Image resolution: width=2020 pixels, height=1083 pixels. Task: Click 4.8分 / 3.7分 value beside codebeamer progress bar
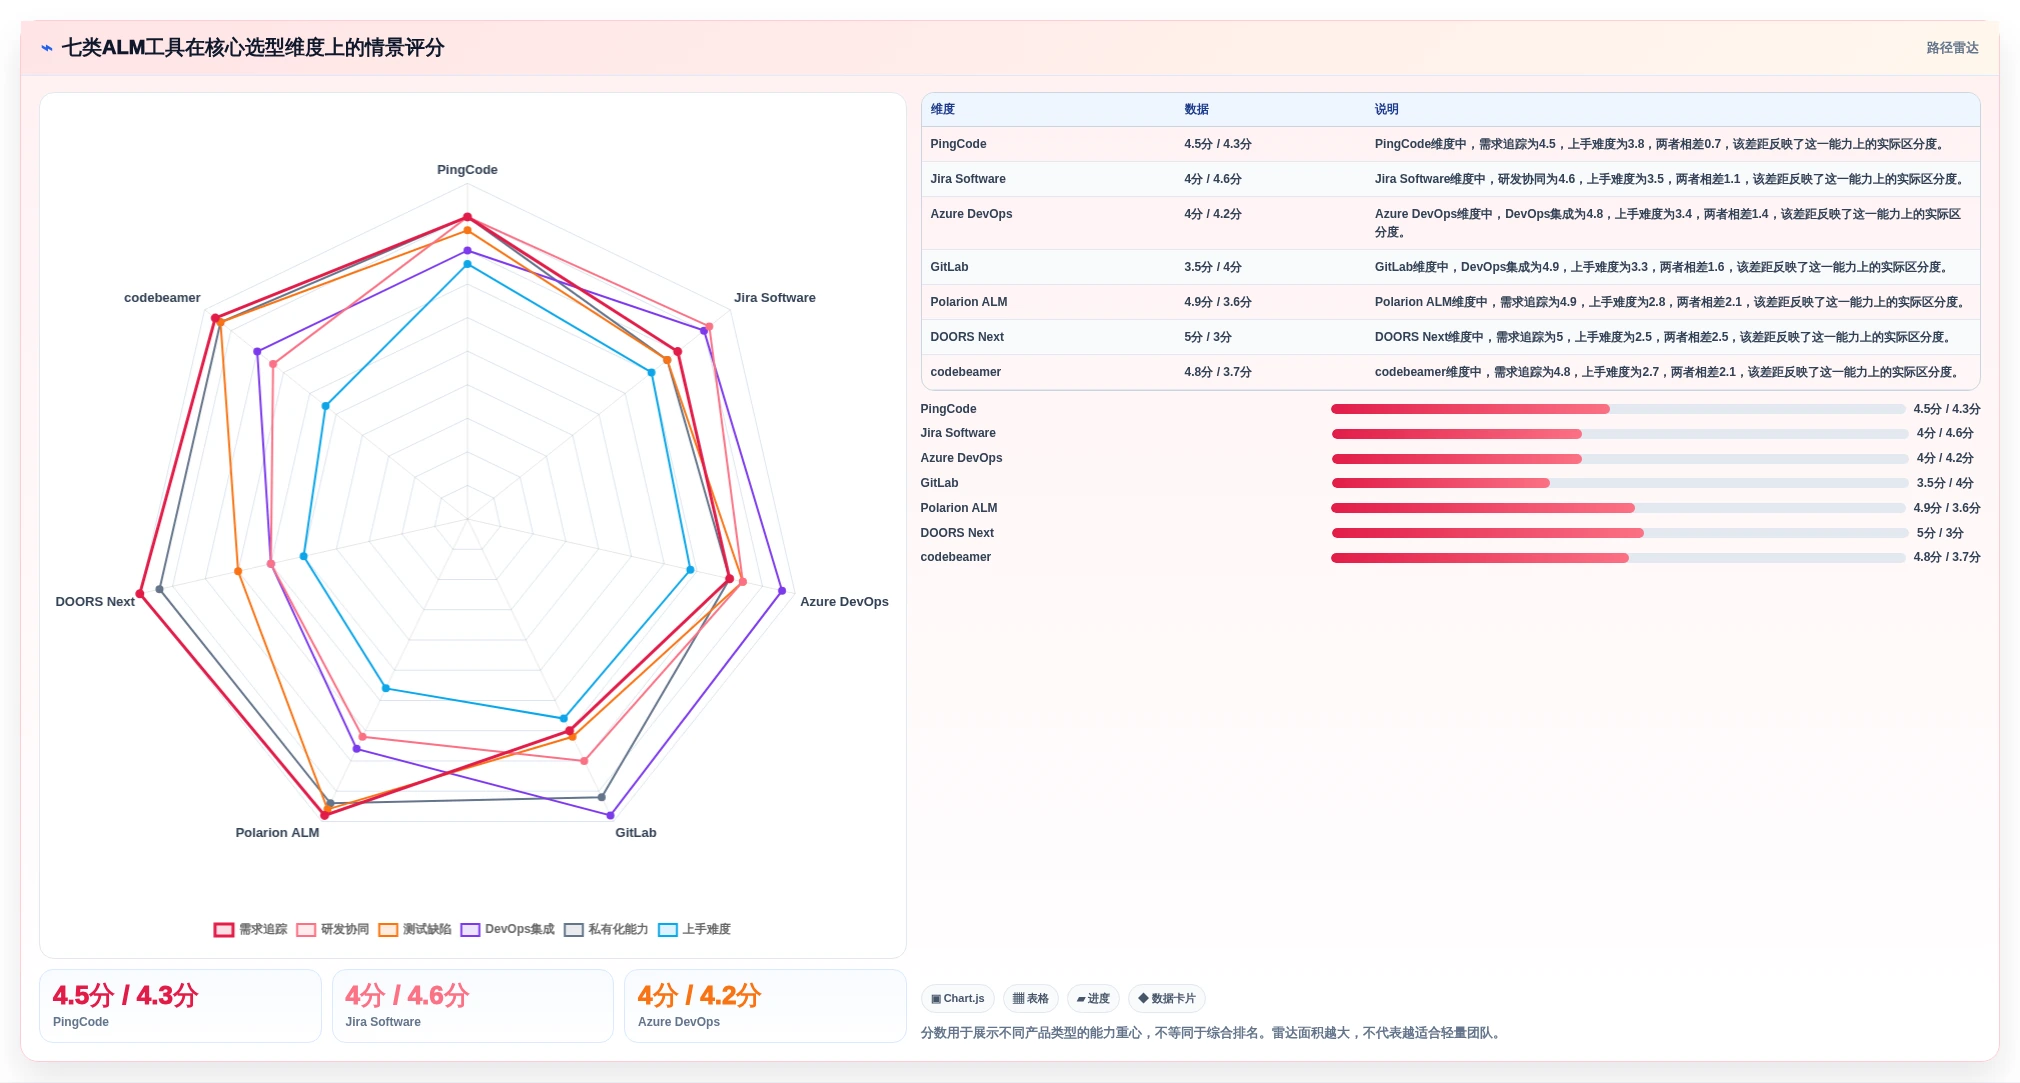(1947, 557)
